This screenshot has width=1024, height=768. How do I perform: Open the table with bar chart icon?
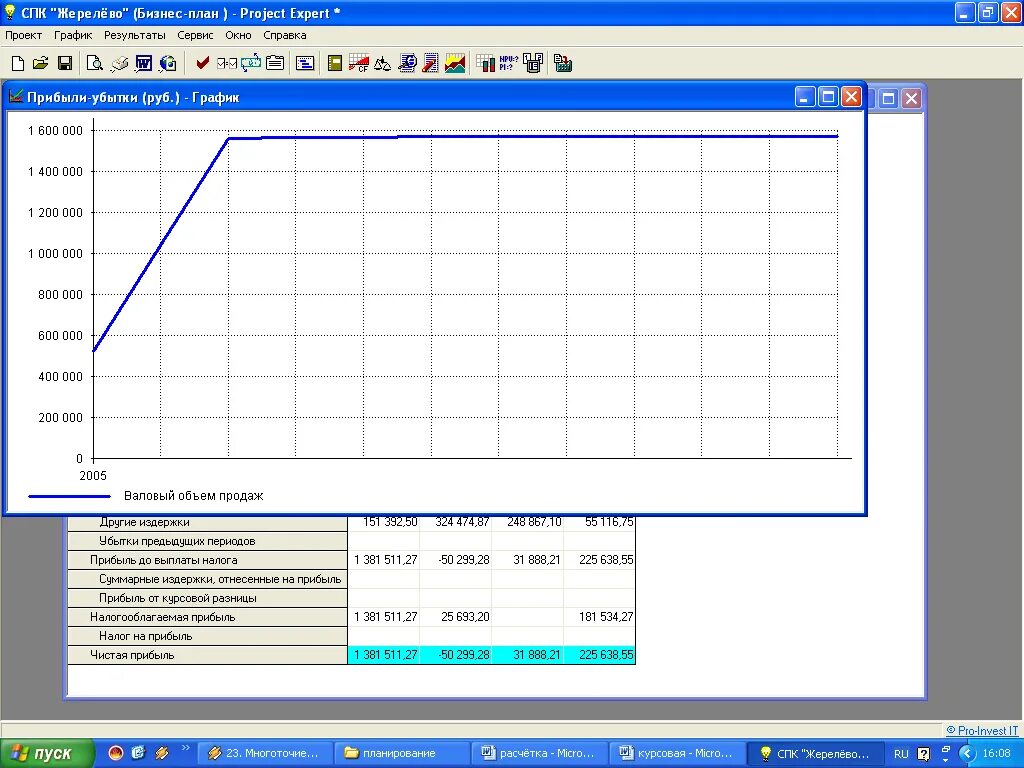[485, 63]
